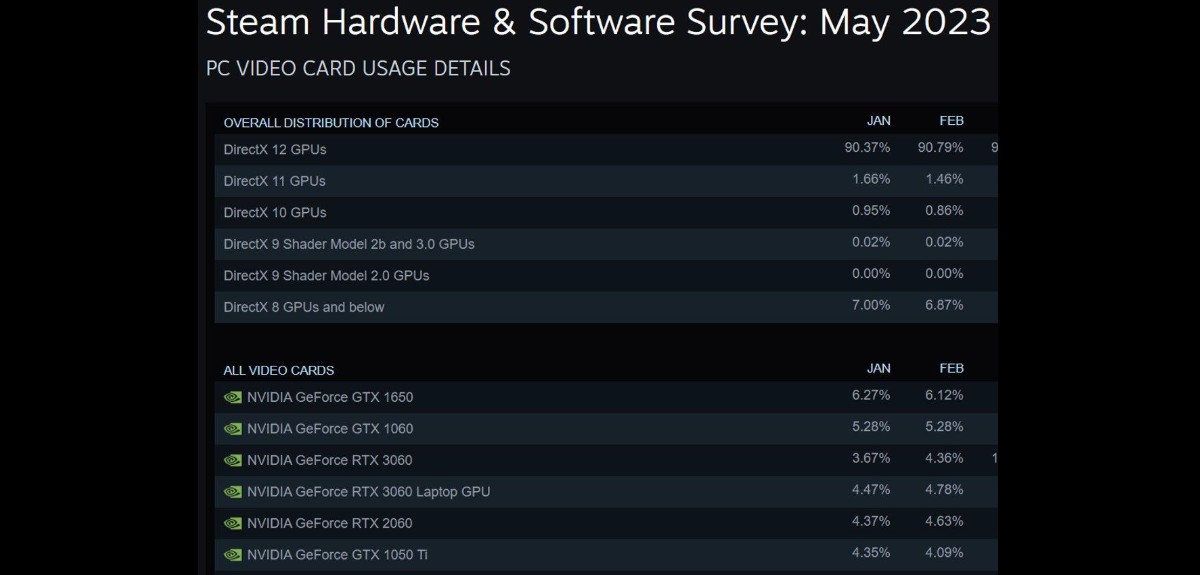This screenshot has width=1200, height=575.
Task: Click NVIDIA logo beside GTX 1050 Ti
Action: click(x=232, y=555)
